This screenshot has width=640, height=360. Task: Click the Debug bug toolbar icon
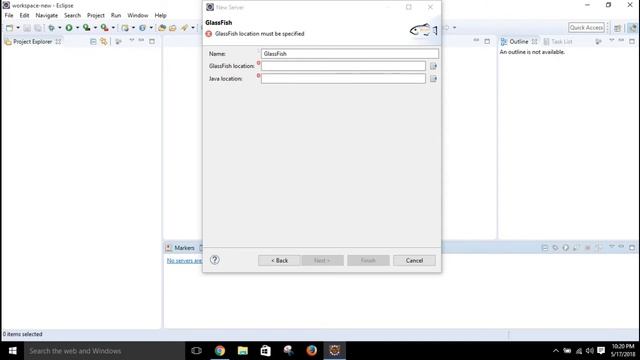(51, 28)
